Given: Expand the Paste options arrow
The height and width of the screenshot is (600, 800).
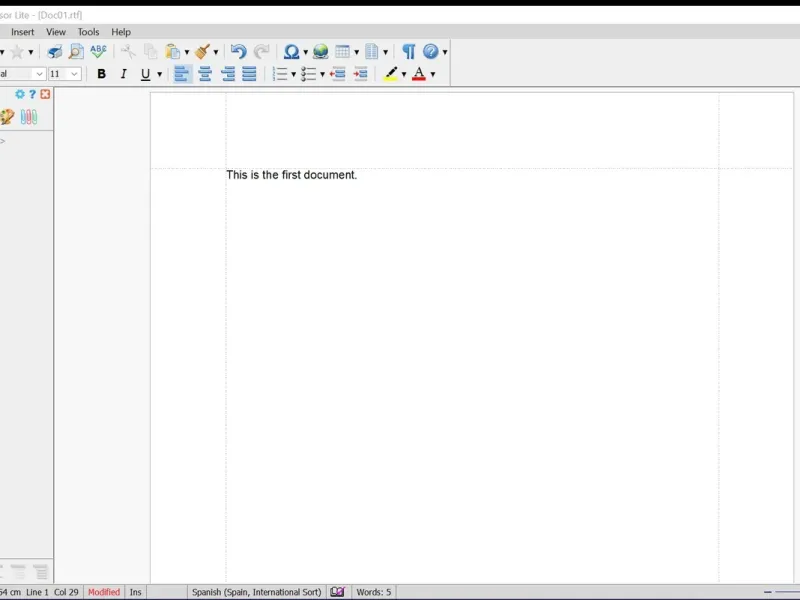Looking at the screenshot, I should tap(187, 52).
